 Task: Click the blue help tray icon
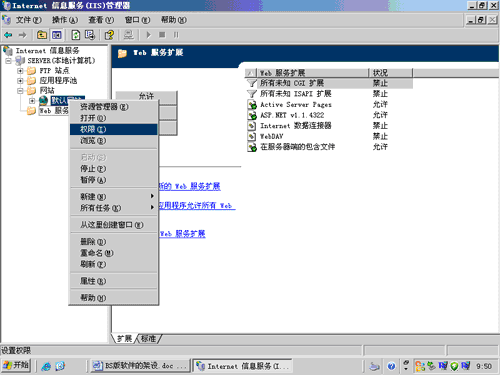pyautogui.click(x=391, y=366)
